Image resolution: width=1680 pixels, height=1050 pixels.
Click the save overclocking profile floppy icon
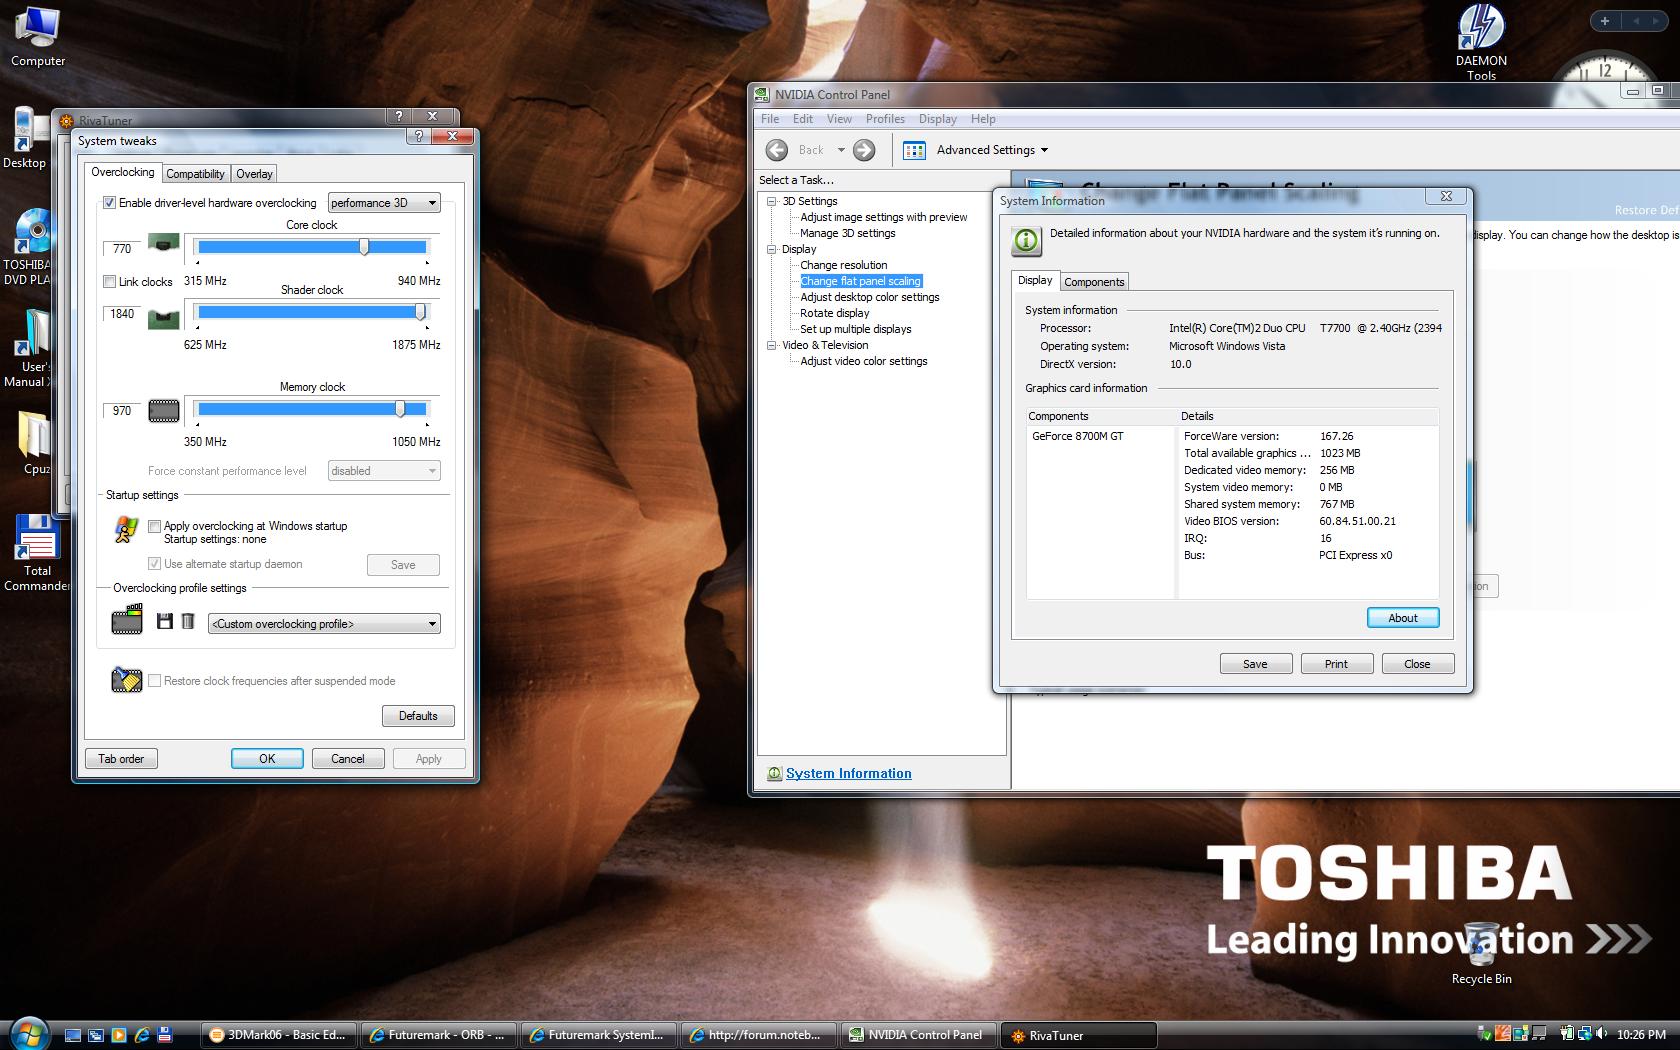coord(165,622)
